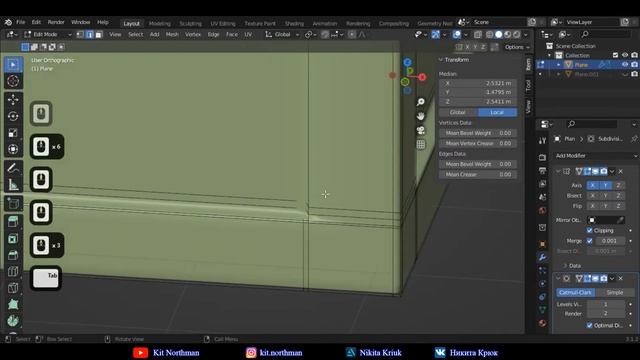Enable wireframe viewport shading

tap(489, 35)
